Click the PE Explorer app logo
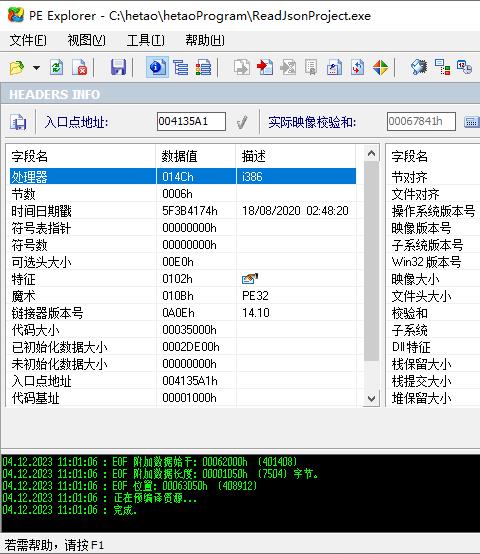Image resolution: width=480 pixels, height=554 pixels. click(16, 15)
